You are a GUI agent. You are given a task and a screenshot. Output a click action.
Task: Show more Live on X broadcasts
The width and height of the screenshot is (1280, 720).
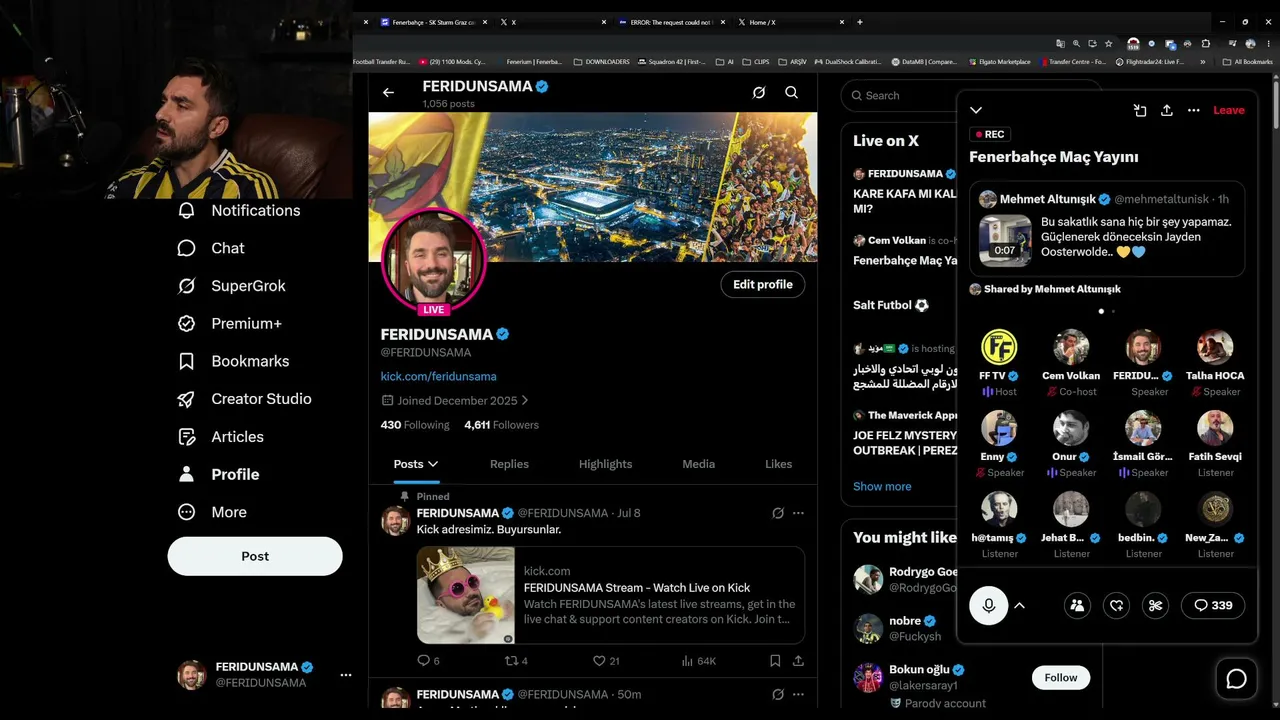coord(882,486)
